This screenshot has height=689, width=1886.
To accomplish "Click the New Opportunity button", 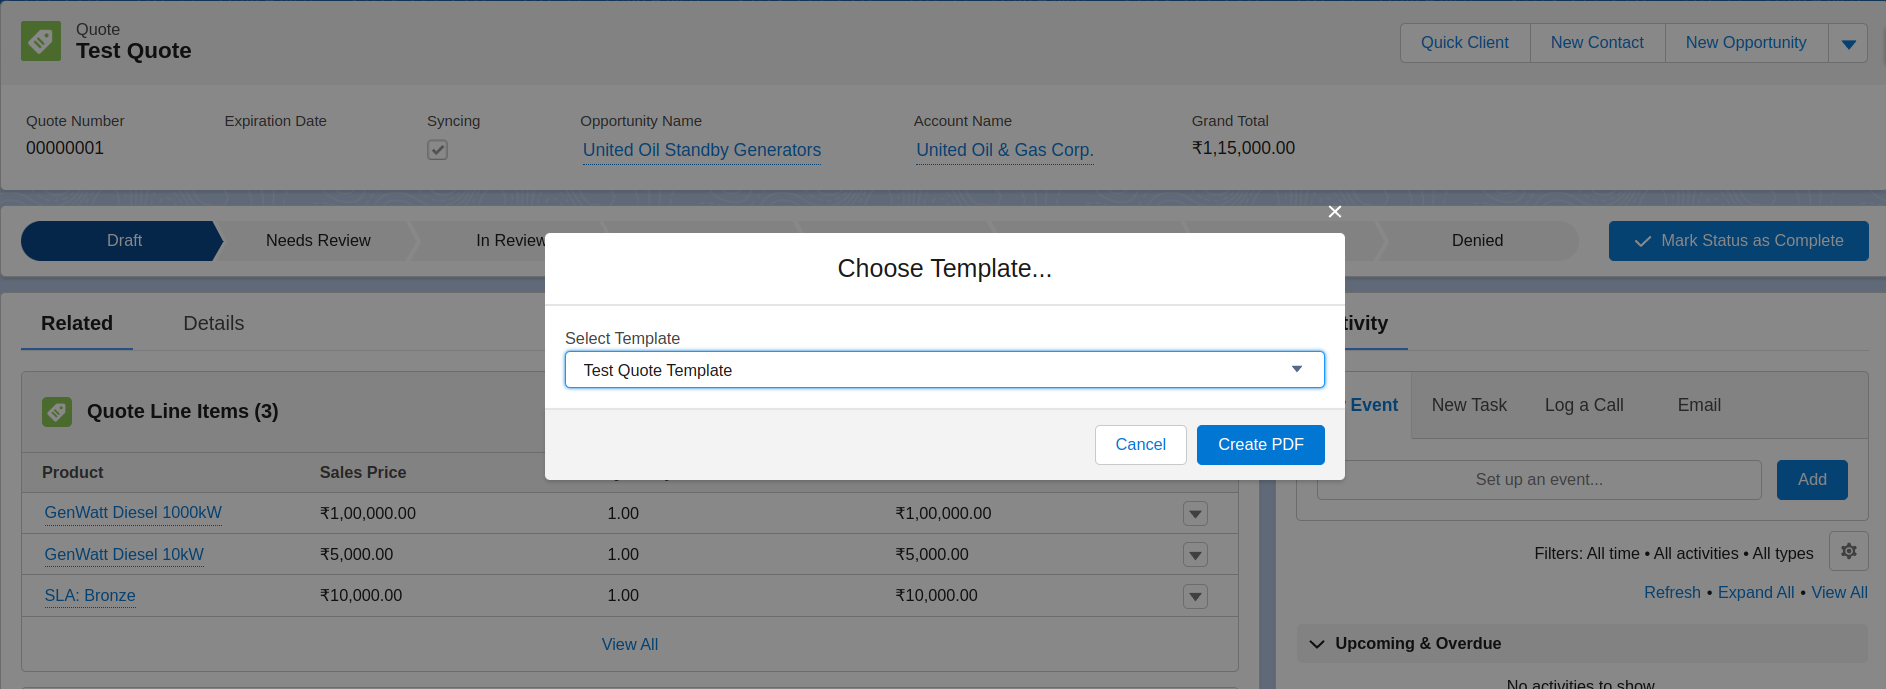I will (x=1746, y=43).
